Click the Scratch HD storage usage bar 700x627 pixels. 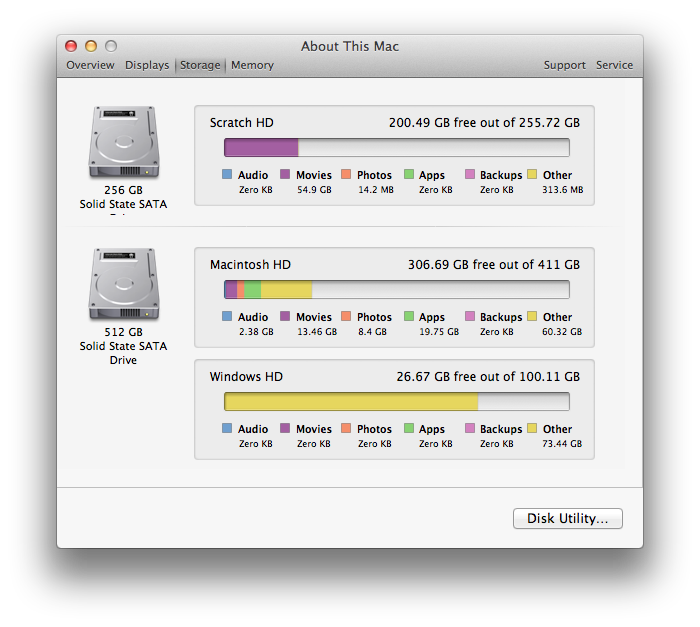pyautogui.click(x=397, y=147)
